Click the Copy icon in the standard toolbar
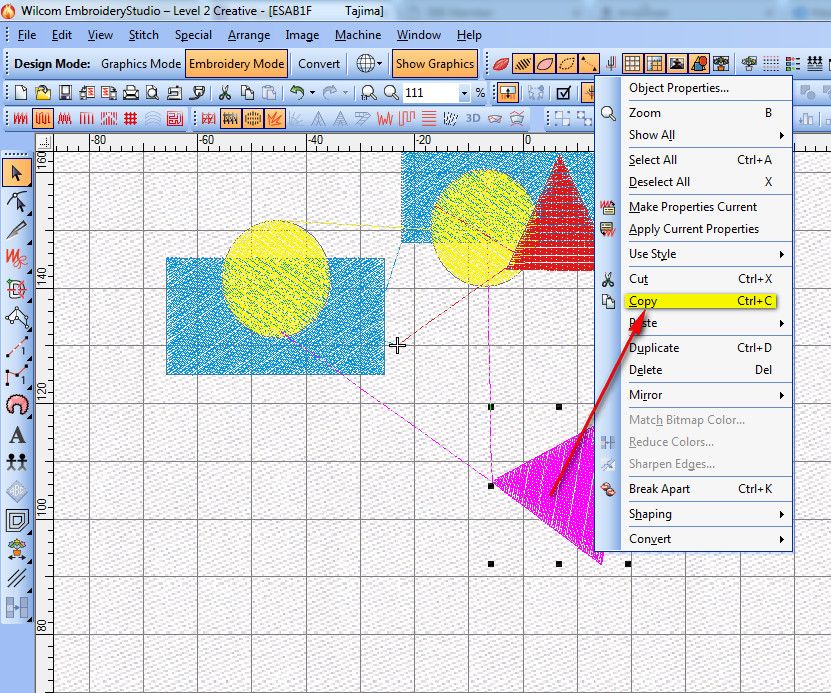831x693 pixels. 247,93
